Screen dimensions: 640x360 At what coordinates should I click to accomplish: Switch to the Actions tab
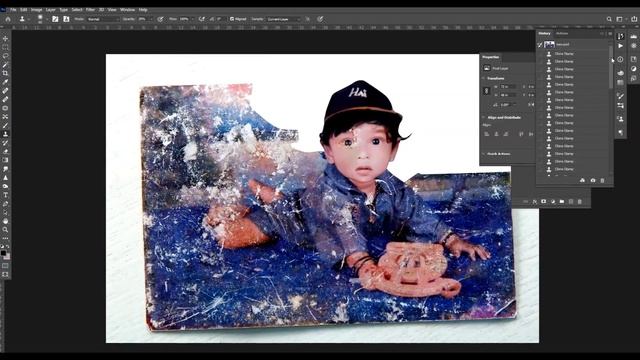click(562, 33)
